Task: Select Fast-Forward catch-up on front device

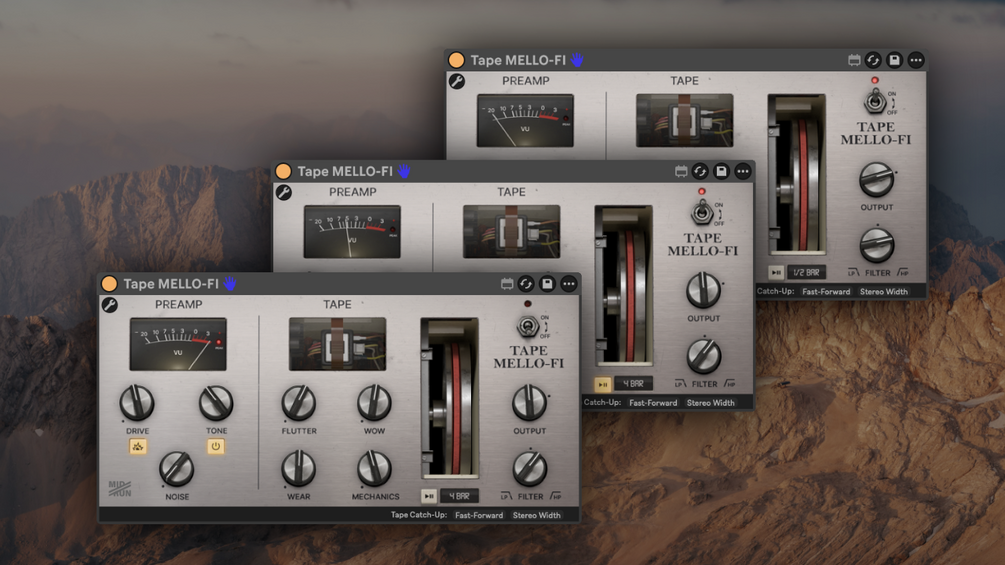Action: [x=479, y=515]
